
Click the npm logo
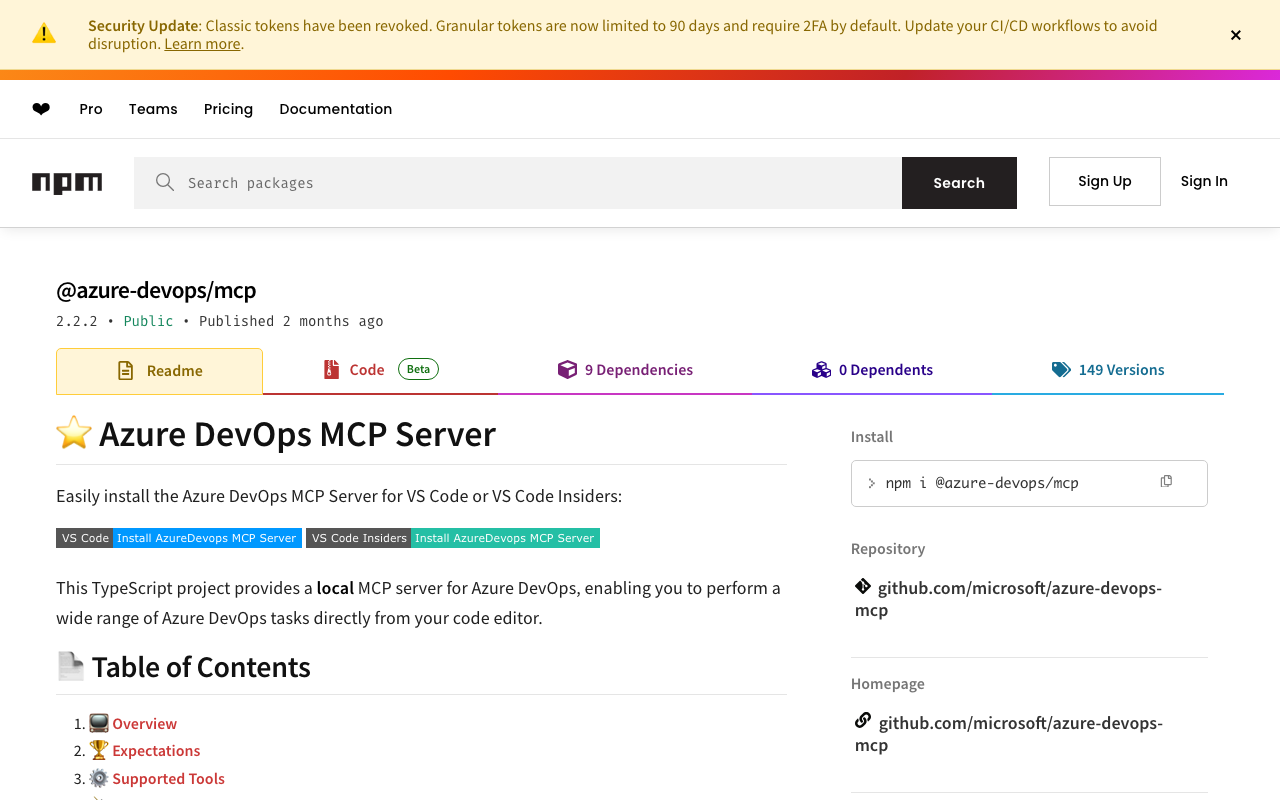click(67, 183)
